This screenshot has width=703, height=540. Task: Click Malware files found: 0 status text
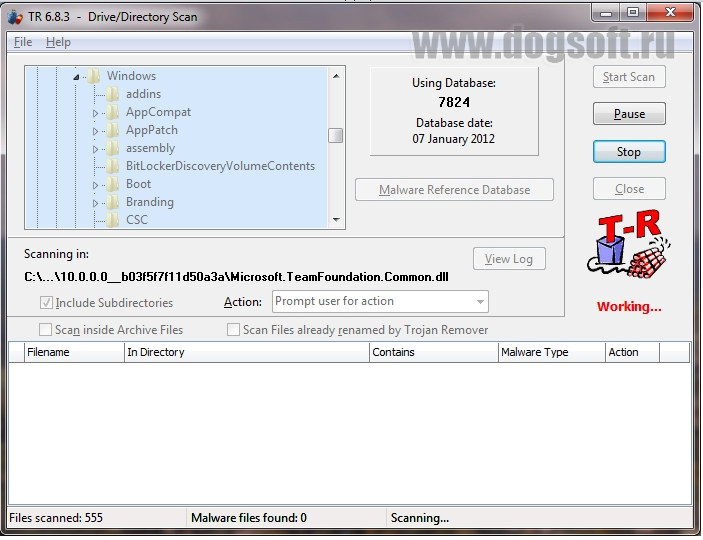coord(249,518)
